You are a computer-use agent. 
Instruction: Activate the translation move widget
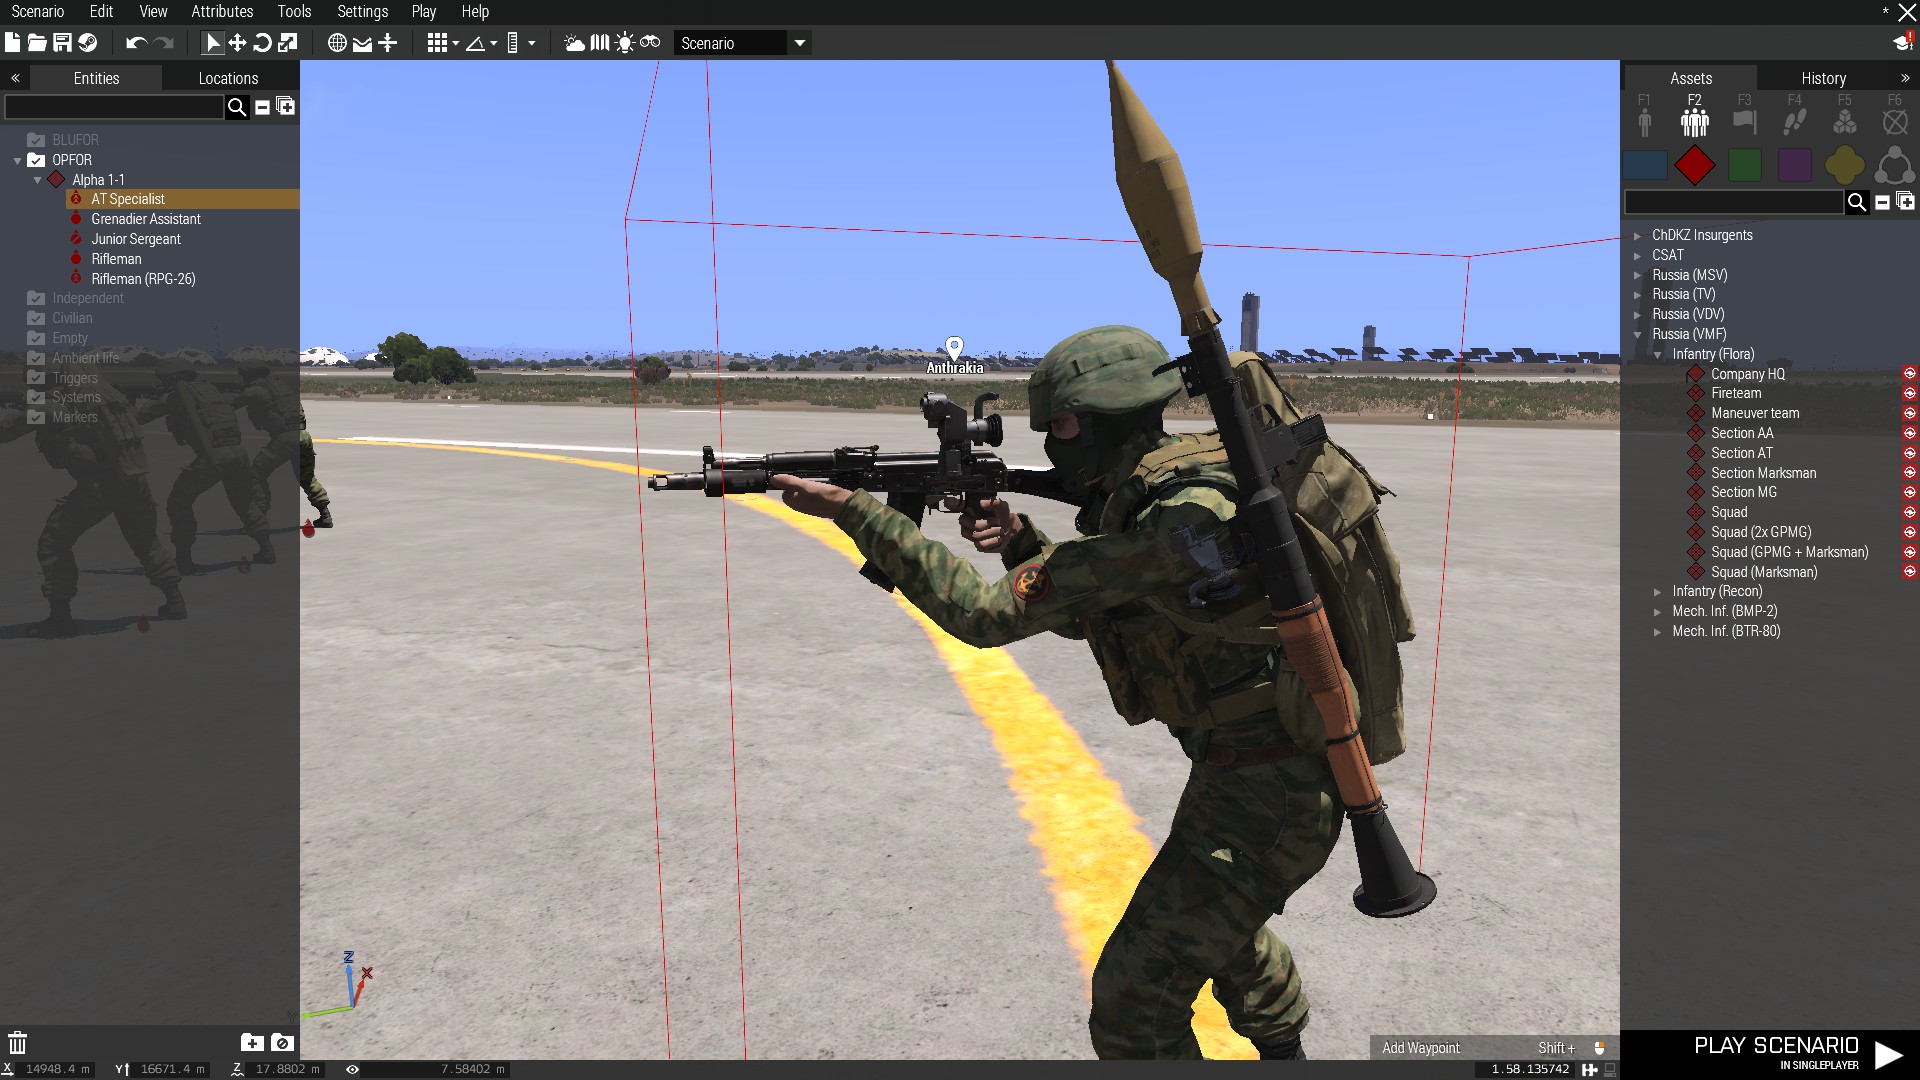[237, 43]
